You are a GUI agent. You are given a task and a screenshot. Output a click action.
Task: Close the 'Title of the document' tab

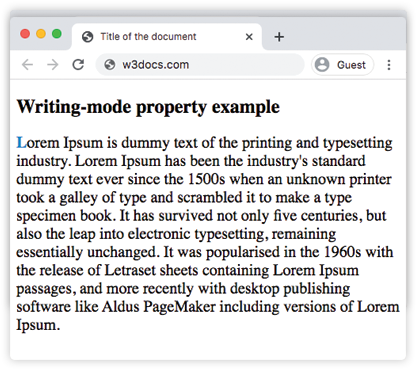tap(249, 37)
